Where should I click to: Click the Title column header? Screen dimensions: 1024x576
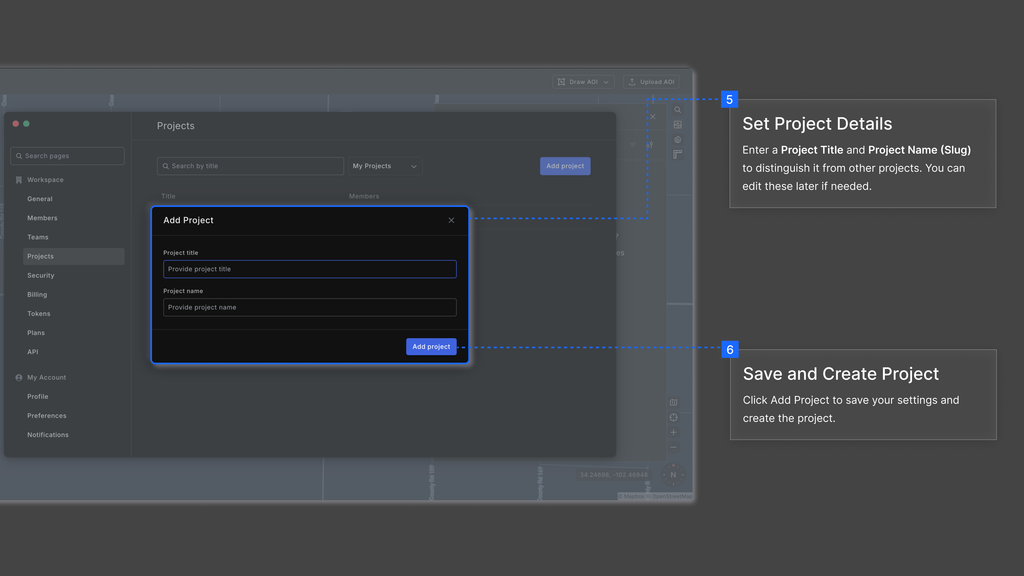coord(168,196)
